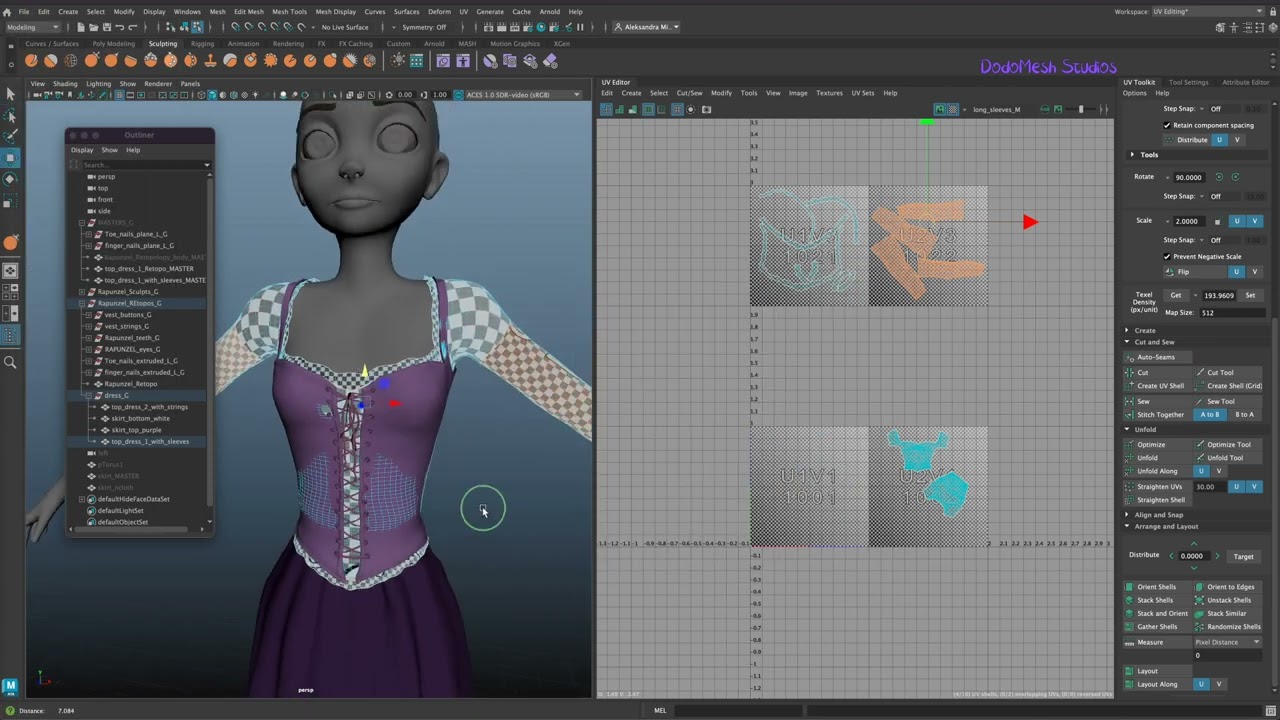
Task: Click the Sew command icon
Action: 1130,401
